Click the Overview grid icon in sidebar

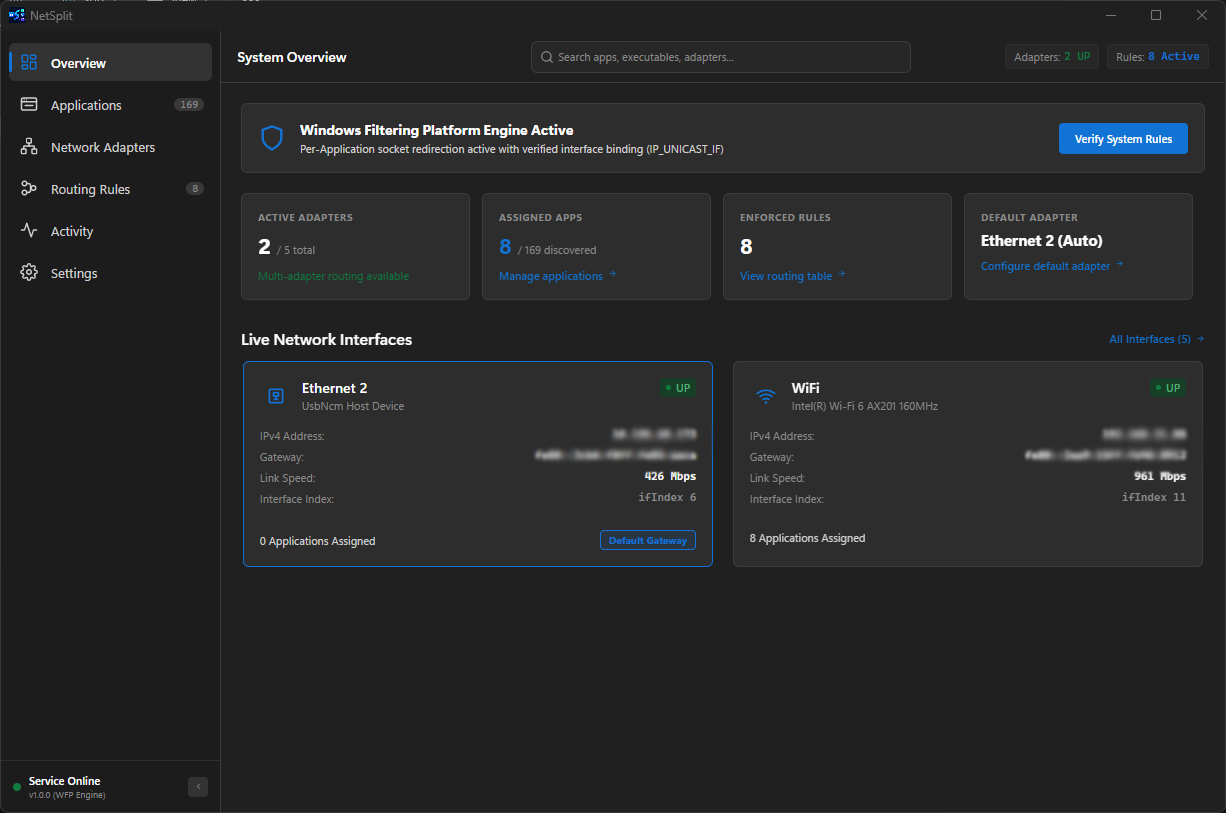pos(29,63)
